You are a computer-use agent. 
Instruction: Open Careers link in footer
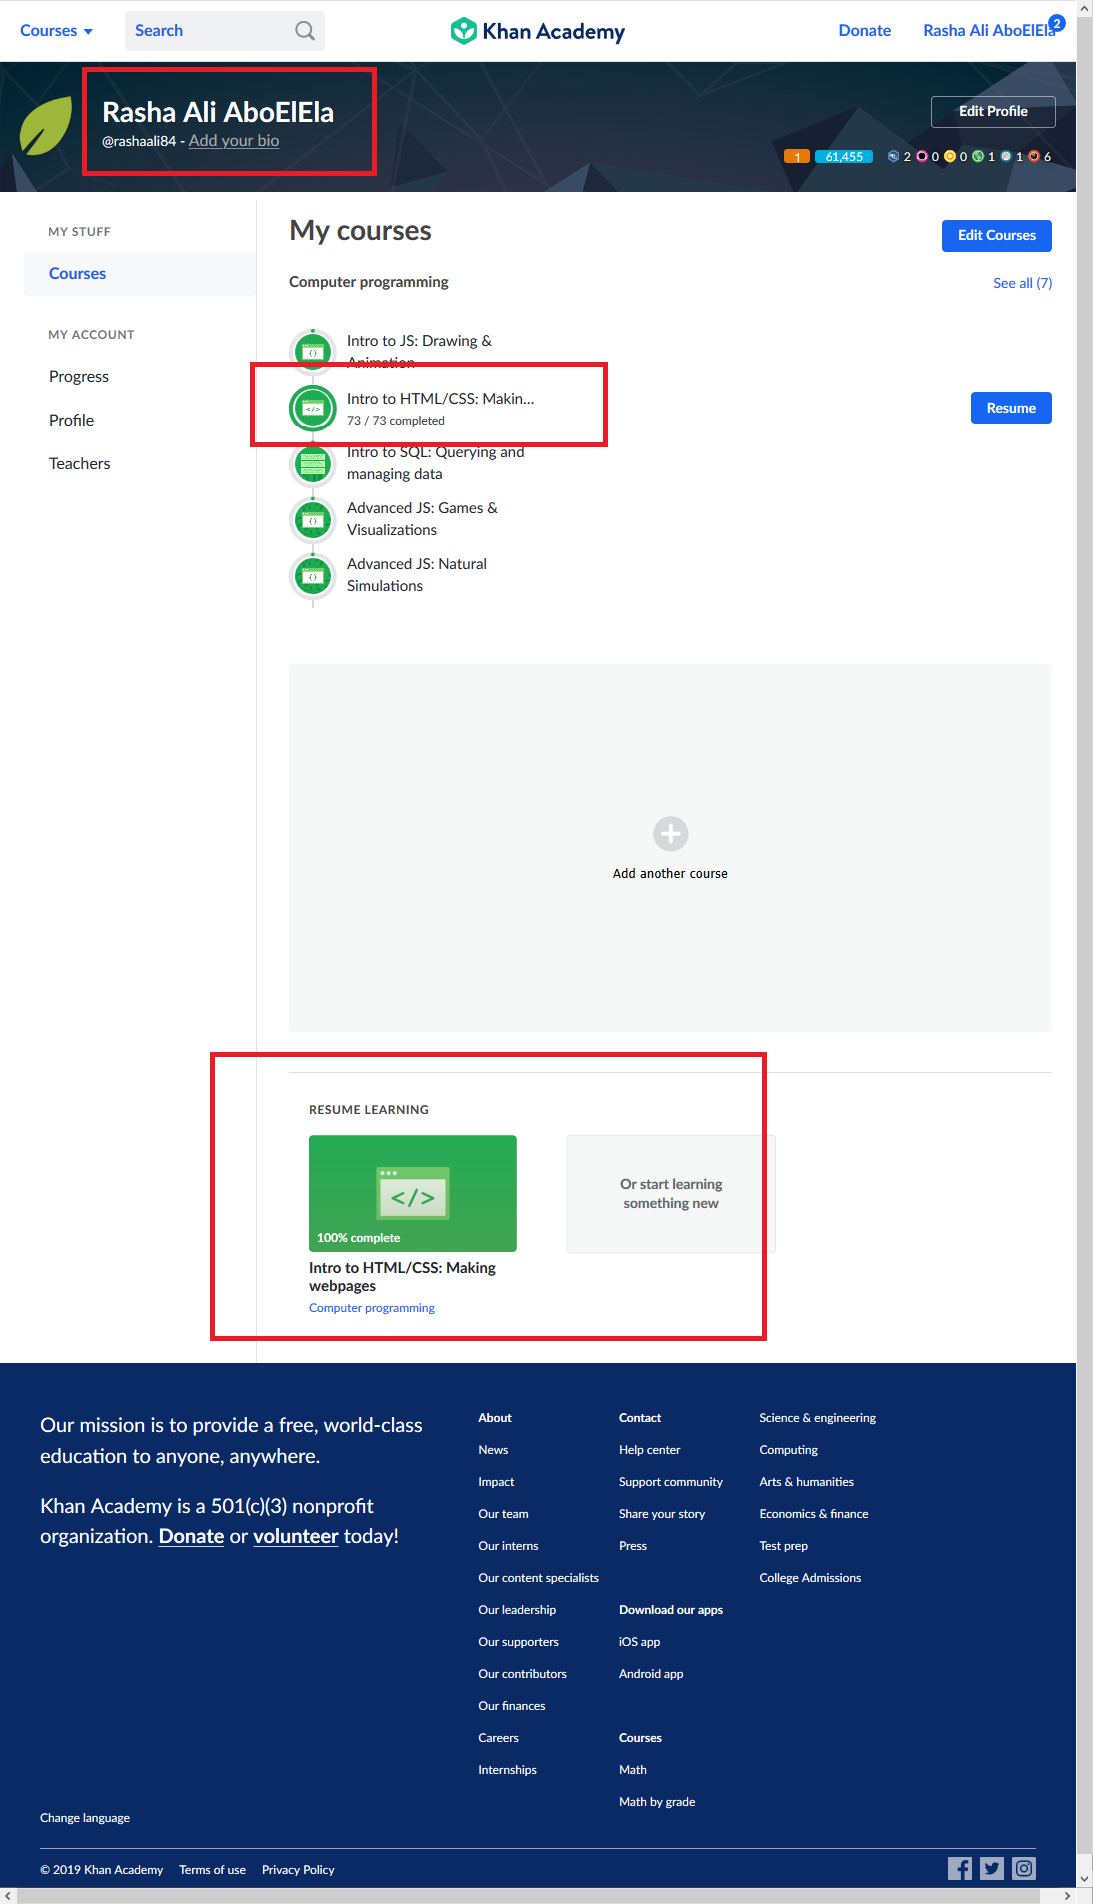(x=498, y=1738)
